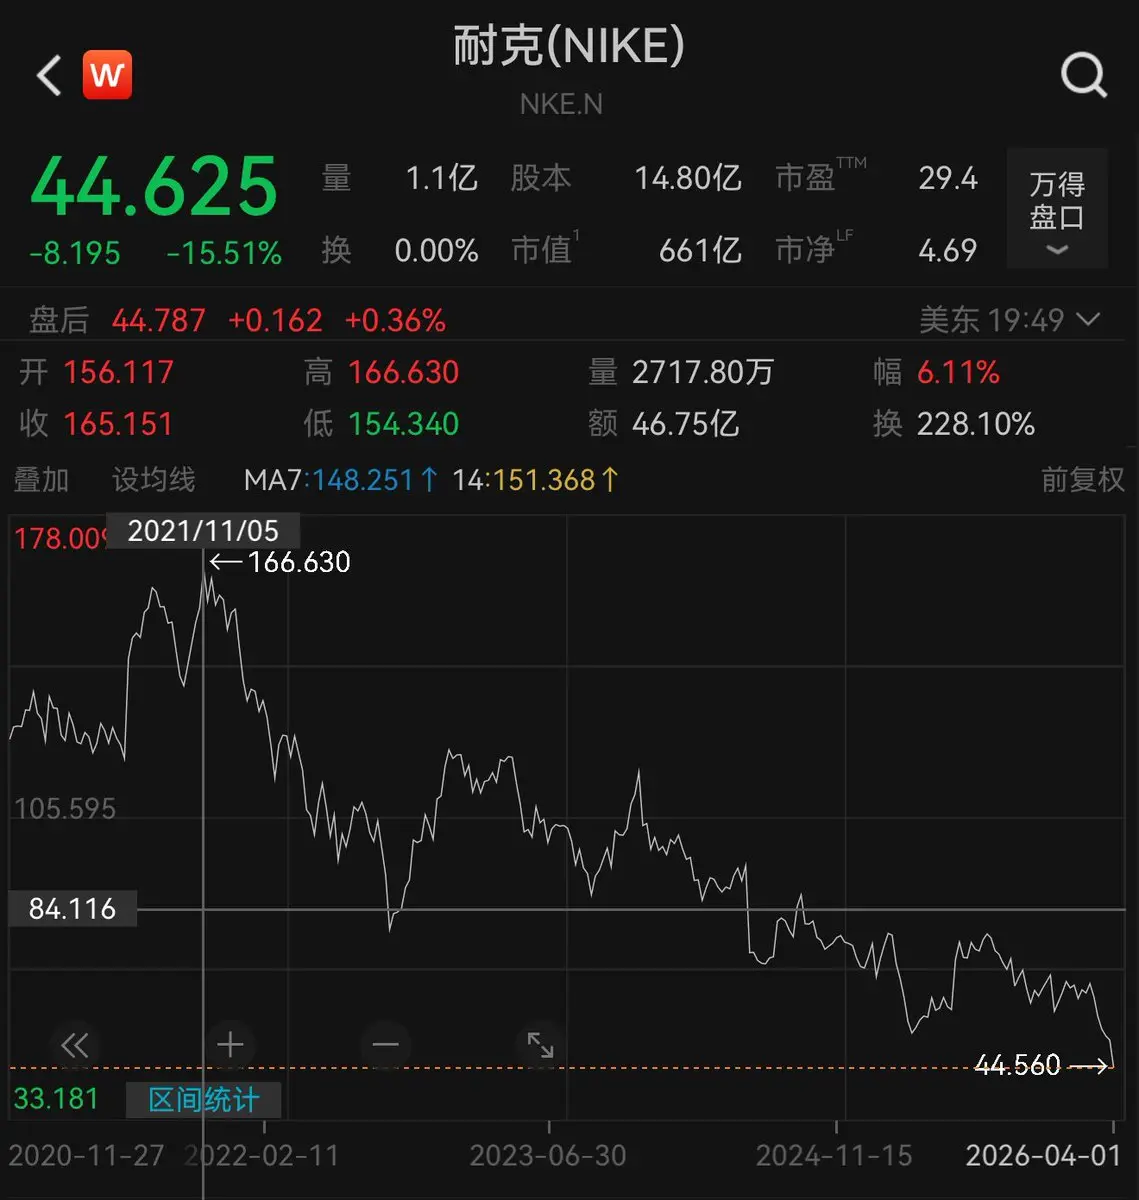Expand chart to fullscreen icon
The image size is (1139, 1200).
[540, 1045]
